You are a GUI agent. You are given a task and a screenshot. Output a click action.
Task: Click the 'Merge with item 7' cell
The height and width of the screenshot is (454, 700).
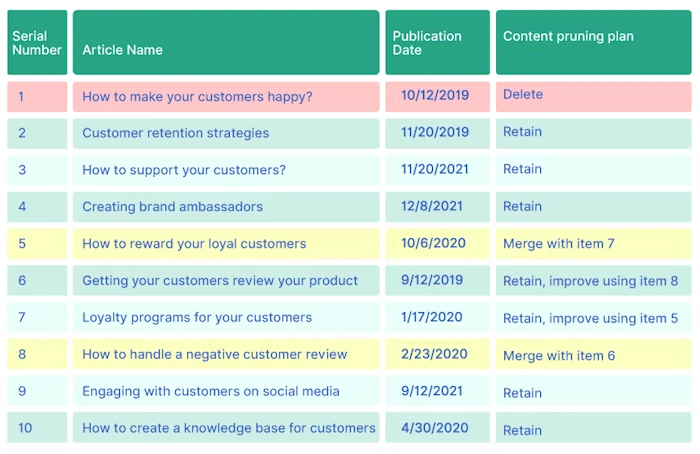(x=593, y=244)
